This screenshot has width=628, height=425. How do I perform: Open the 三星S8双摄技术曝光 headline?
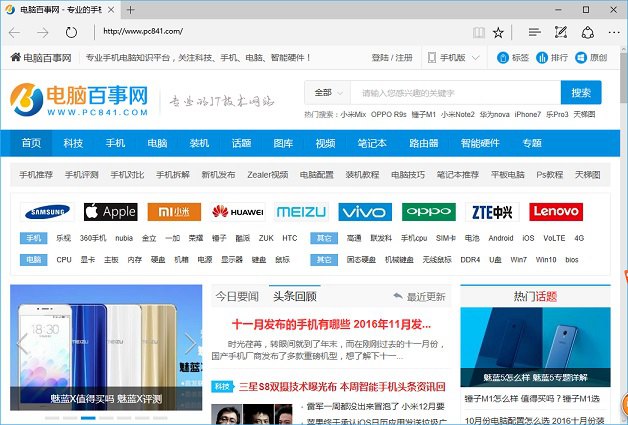pyautogui.click(x=342, y=387)
